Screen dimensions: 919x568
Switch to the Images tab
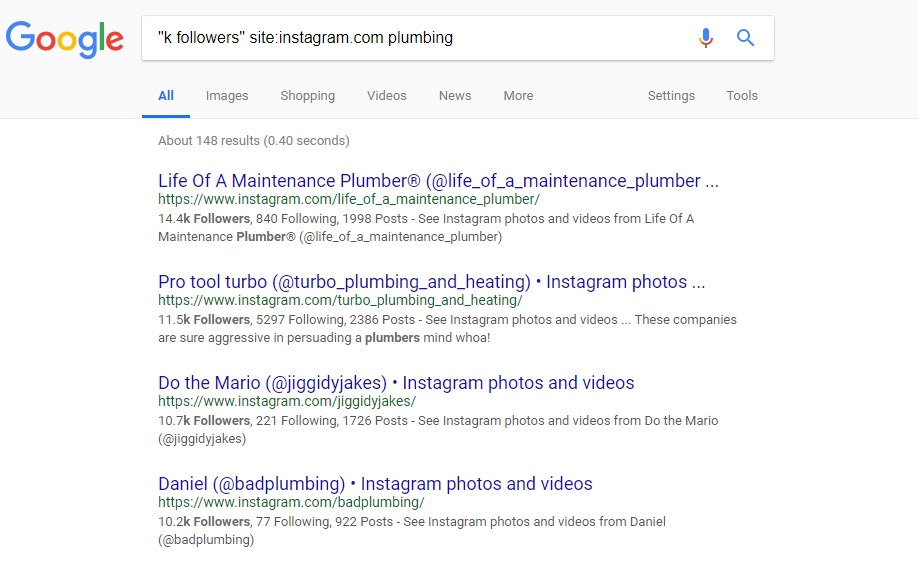click(x=227, y=96)
